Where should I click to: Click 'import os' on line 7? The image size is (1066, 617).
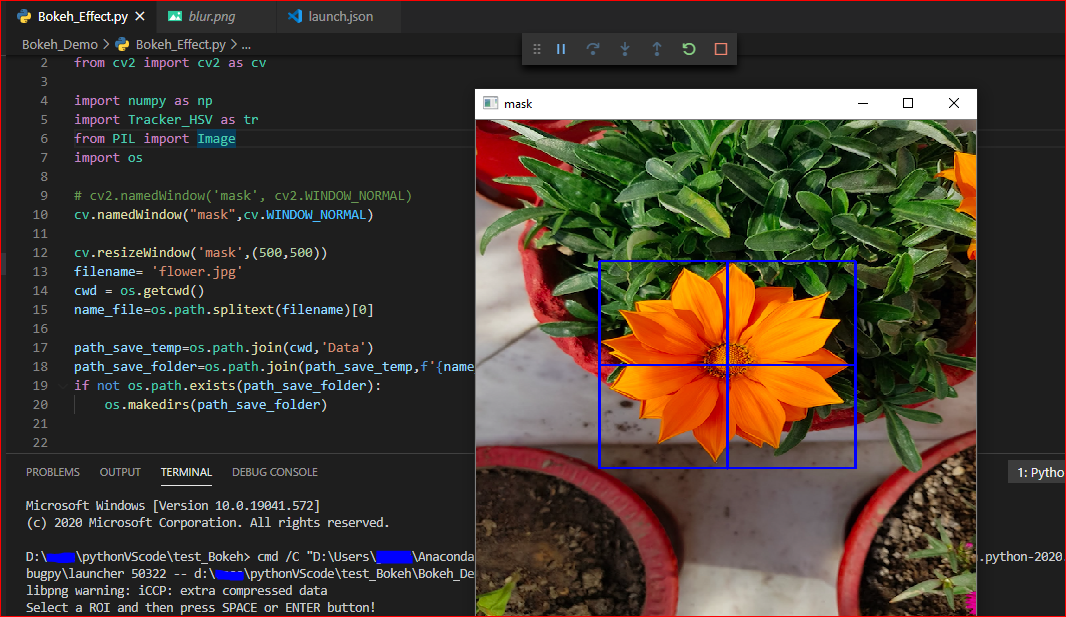[108, 158]
